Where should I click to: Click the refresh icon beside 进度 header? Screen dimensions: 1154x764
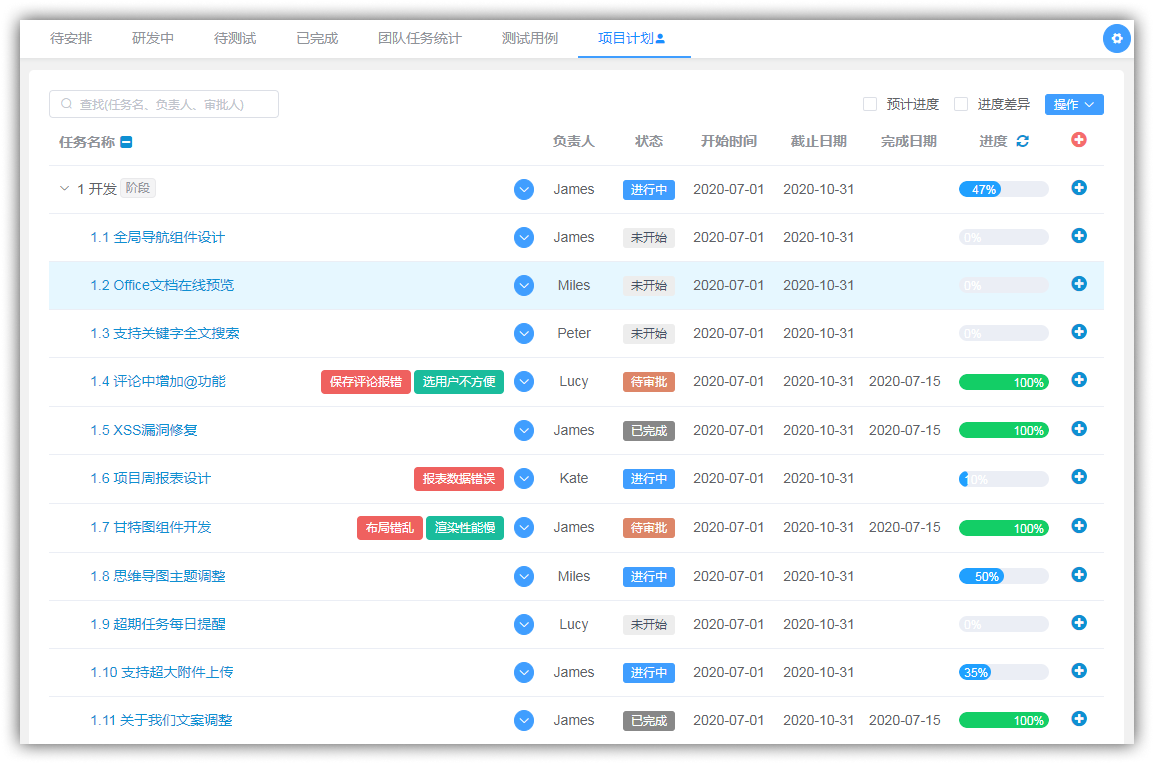1022,141
